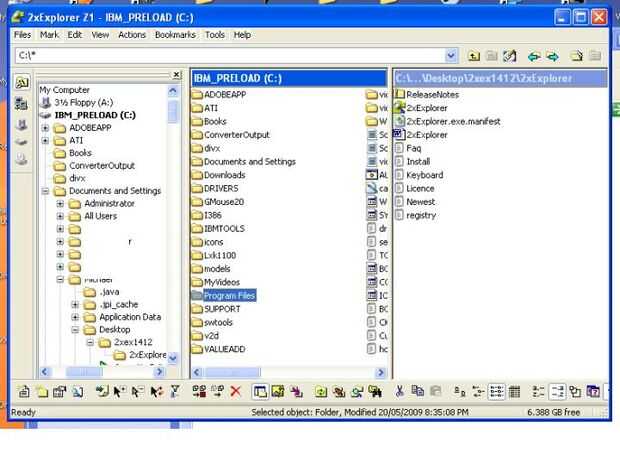Open the Tools menu
The height and width of the screenshot is (465, 620).
215,35
